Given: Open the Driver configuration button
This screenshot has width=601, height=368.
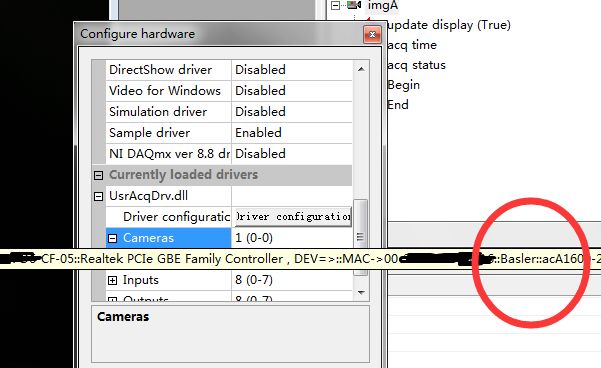Looking at the screenshot, I should [x=293, y=217].
